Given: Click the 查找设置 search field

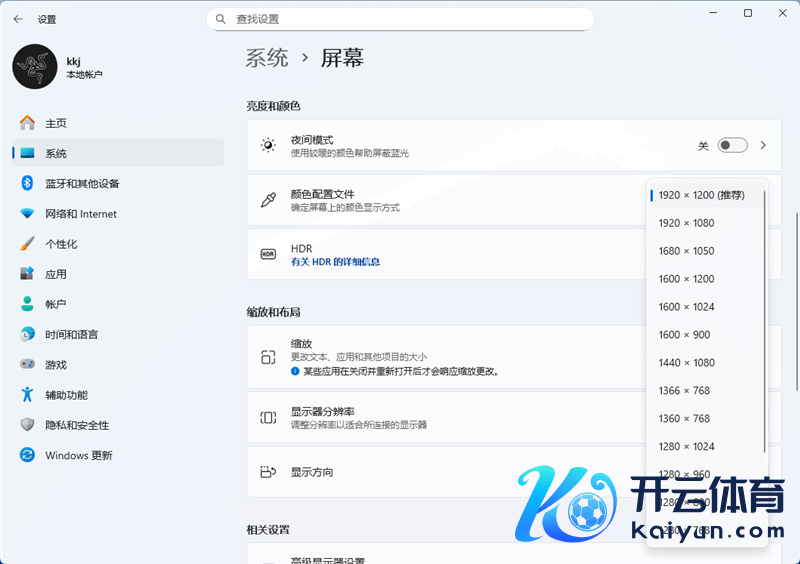Looking at the screenshot, I should point(400,19).
